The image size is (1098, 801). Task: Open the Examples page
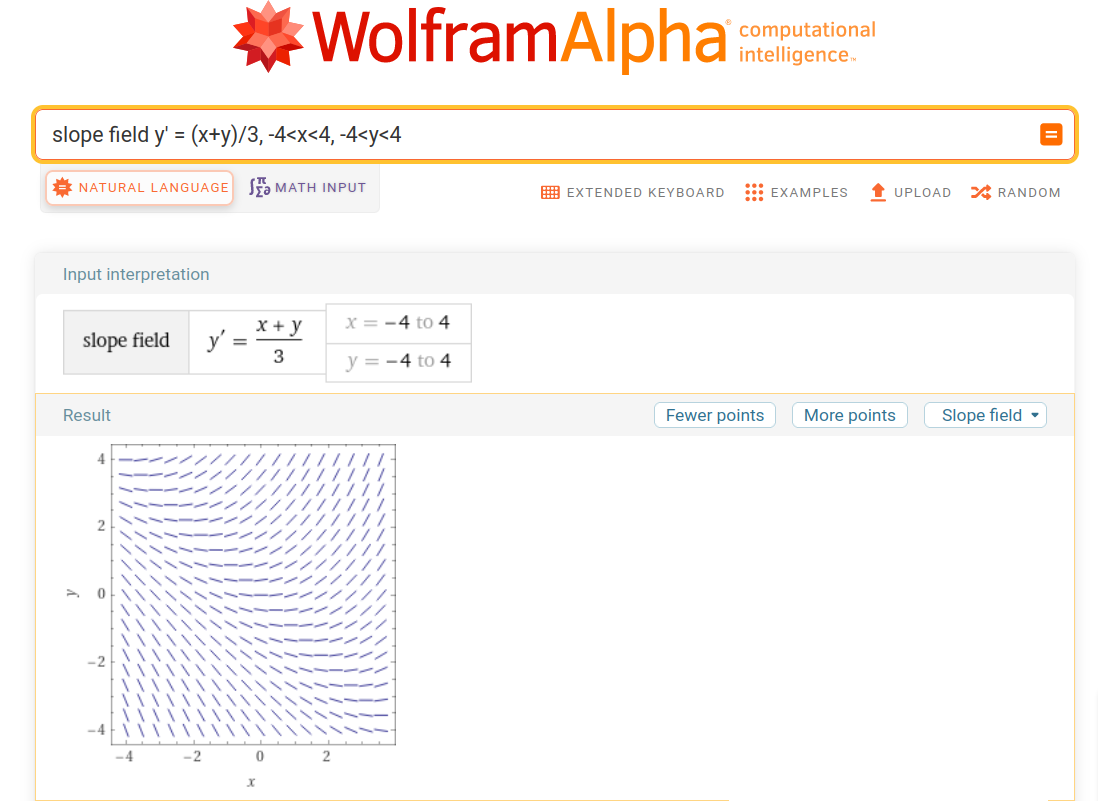click(x=796, y=192)
